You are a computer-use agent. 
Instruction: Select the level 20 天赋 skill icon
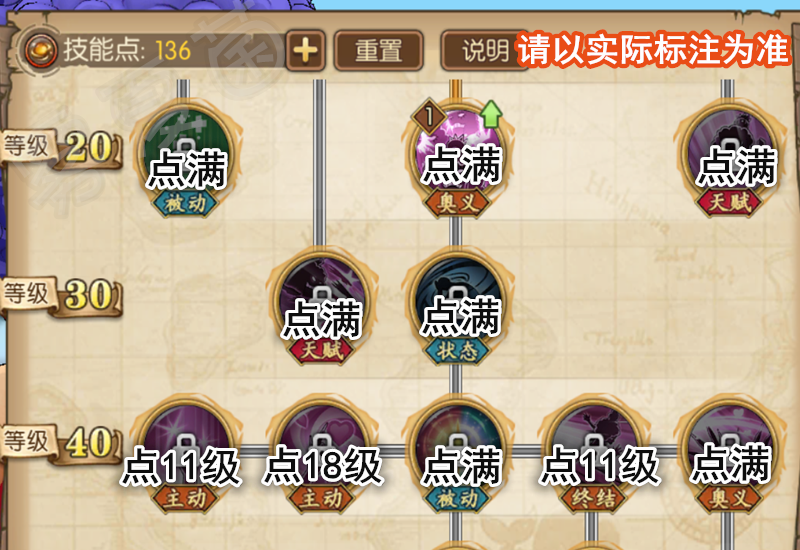click(729, 159)
